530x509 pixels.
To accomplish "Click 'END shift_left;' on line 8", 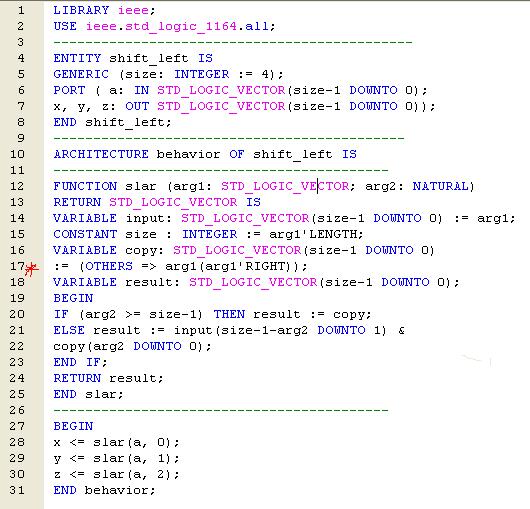I will 112,122.
